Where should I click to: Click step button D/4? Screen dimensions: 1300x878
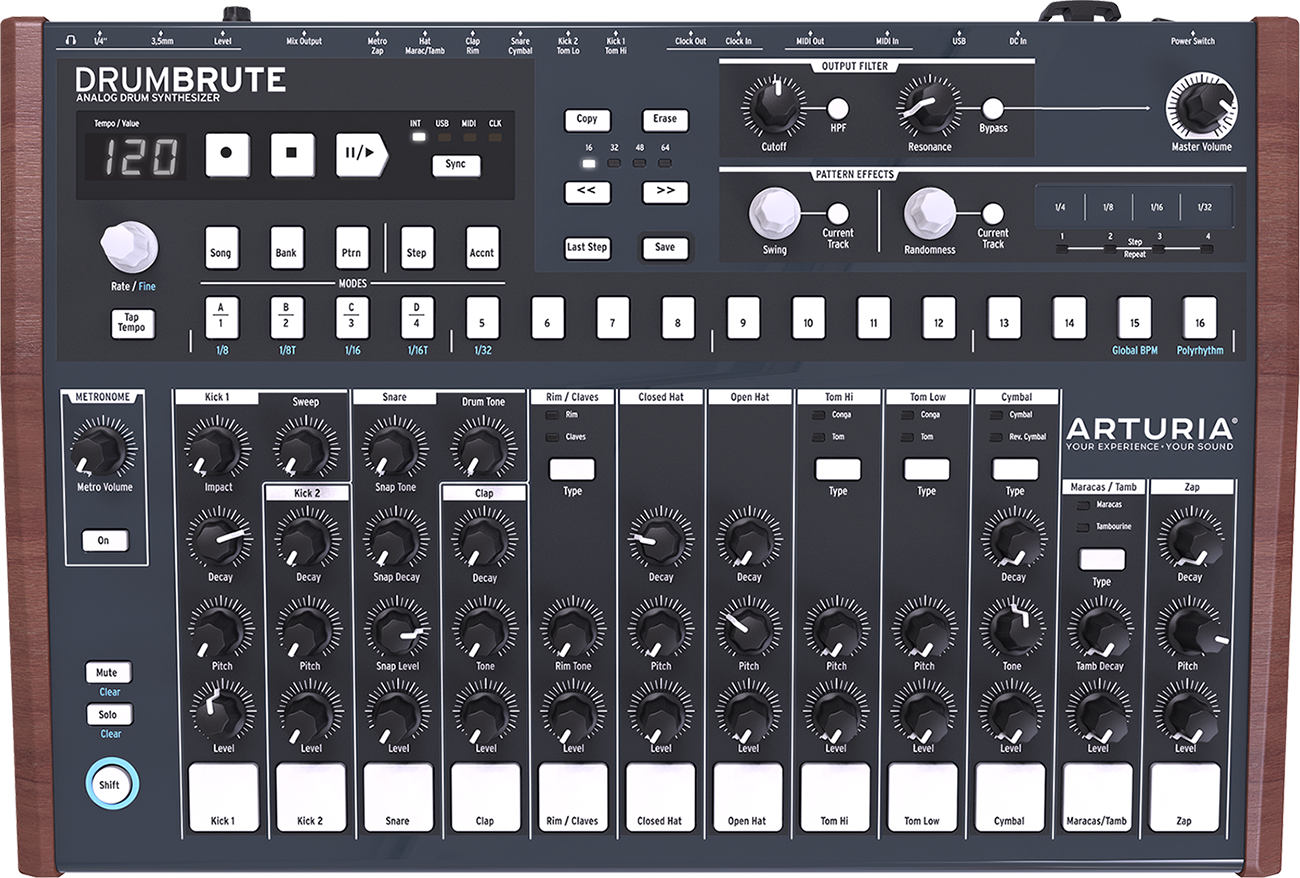417,318
